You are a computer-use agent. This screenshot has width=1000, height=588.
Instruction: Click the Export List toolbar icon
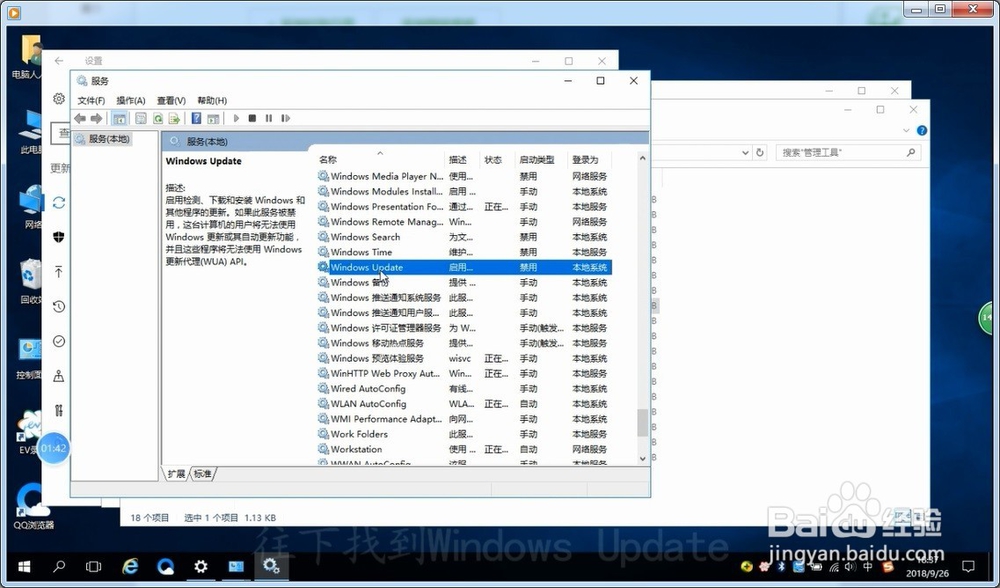coord(174,119)
